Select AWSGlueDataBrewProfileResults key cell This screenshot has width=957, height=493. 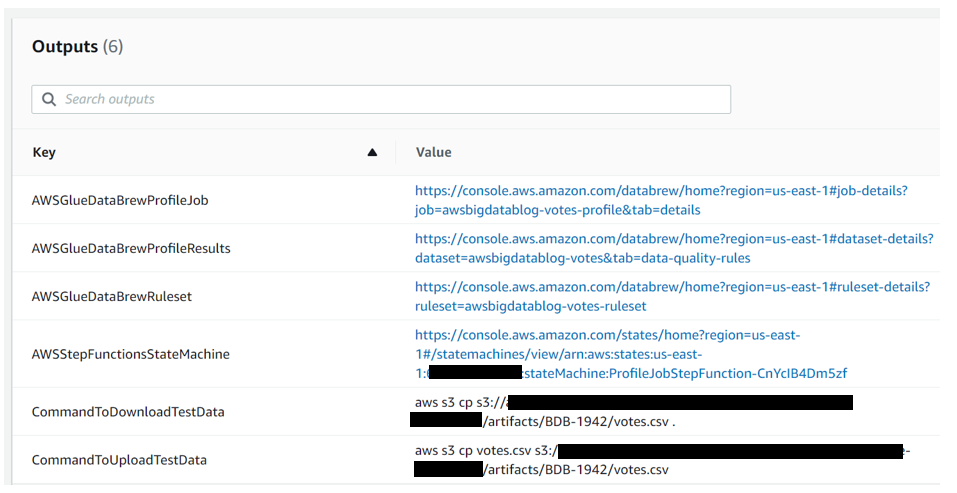point(131,248)
